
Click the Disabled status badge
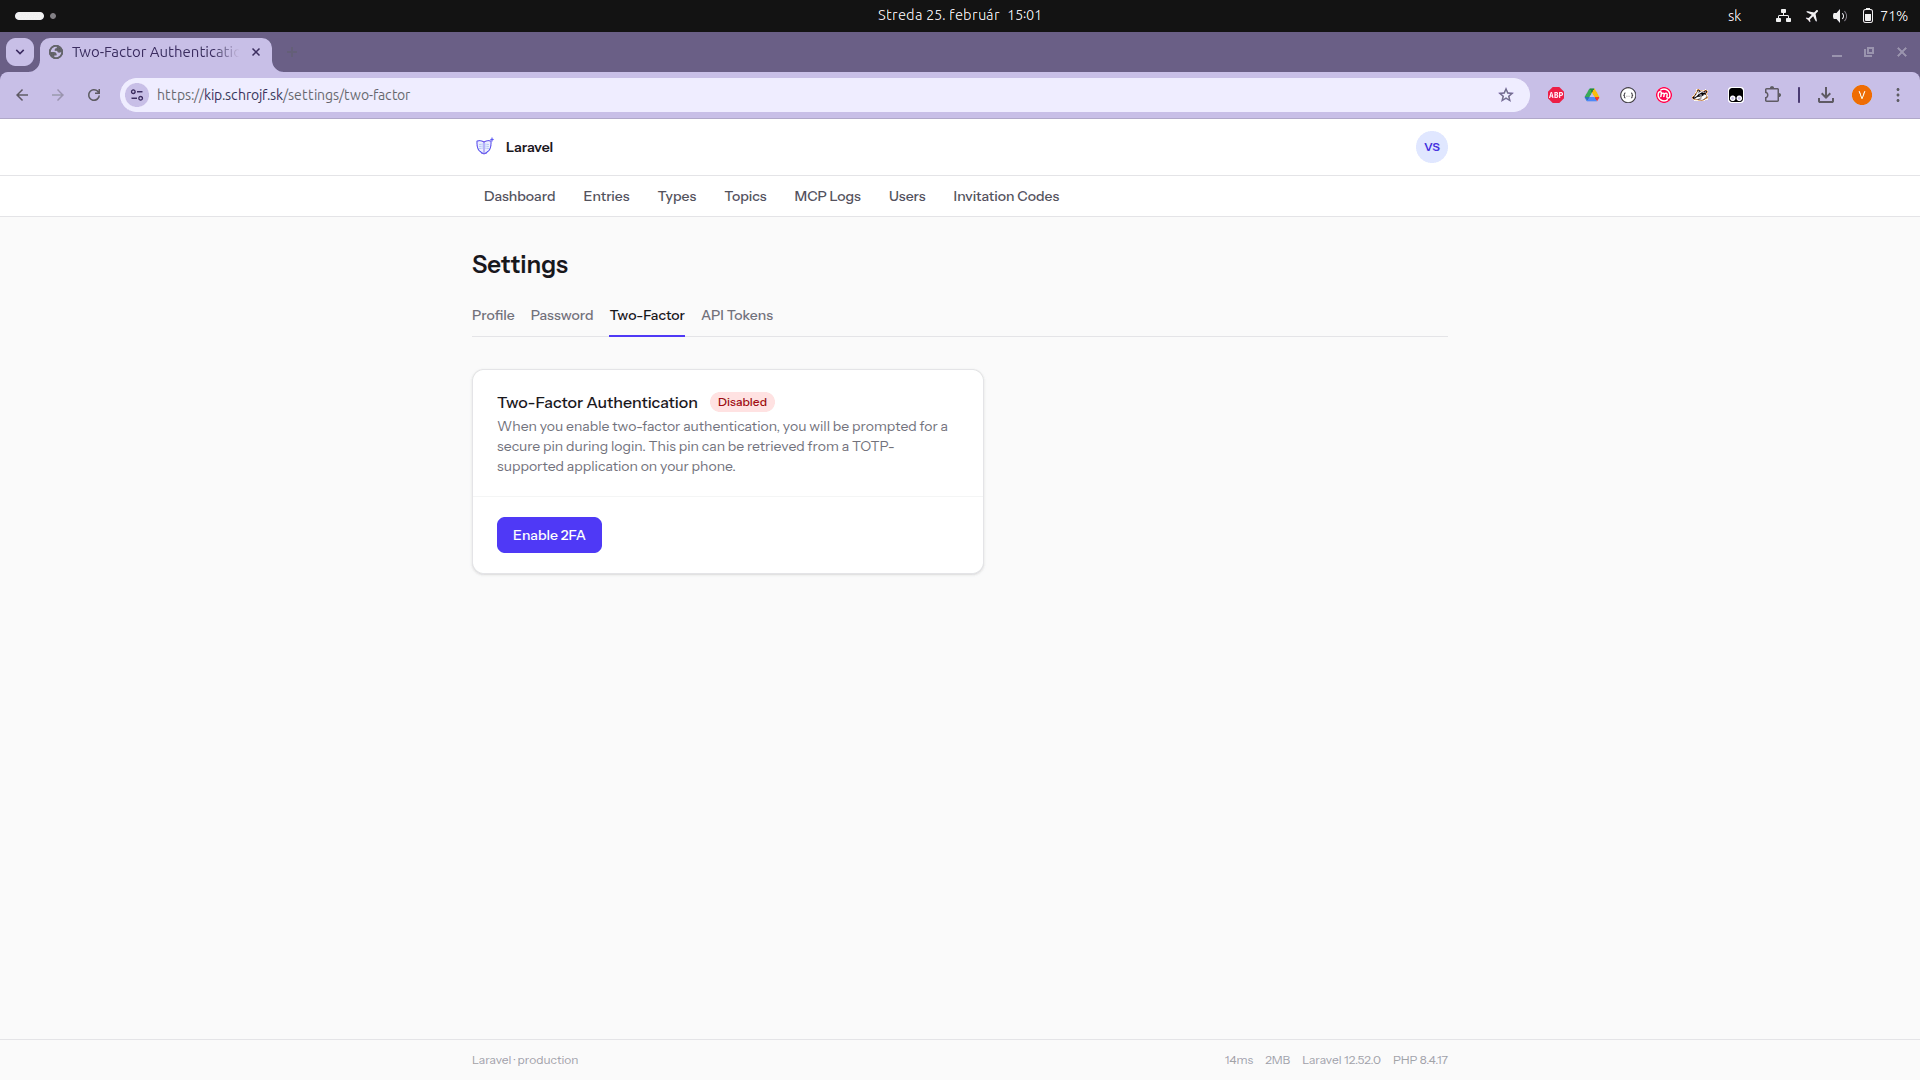coord(742,402)
